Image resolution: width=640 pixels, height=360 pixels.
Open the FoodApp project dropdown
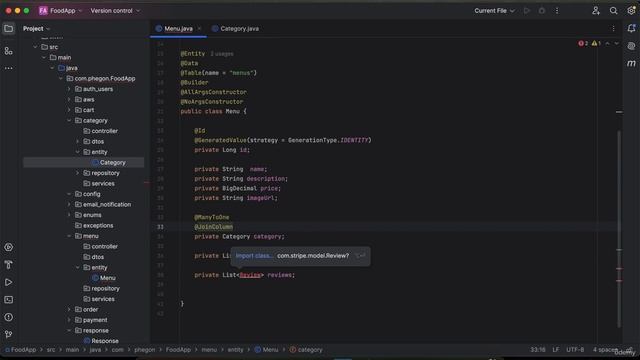(60, 11)
